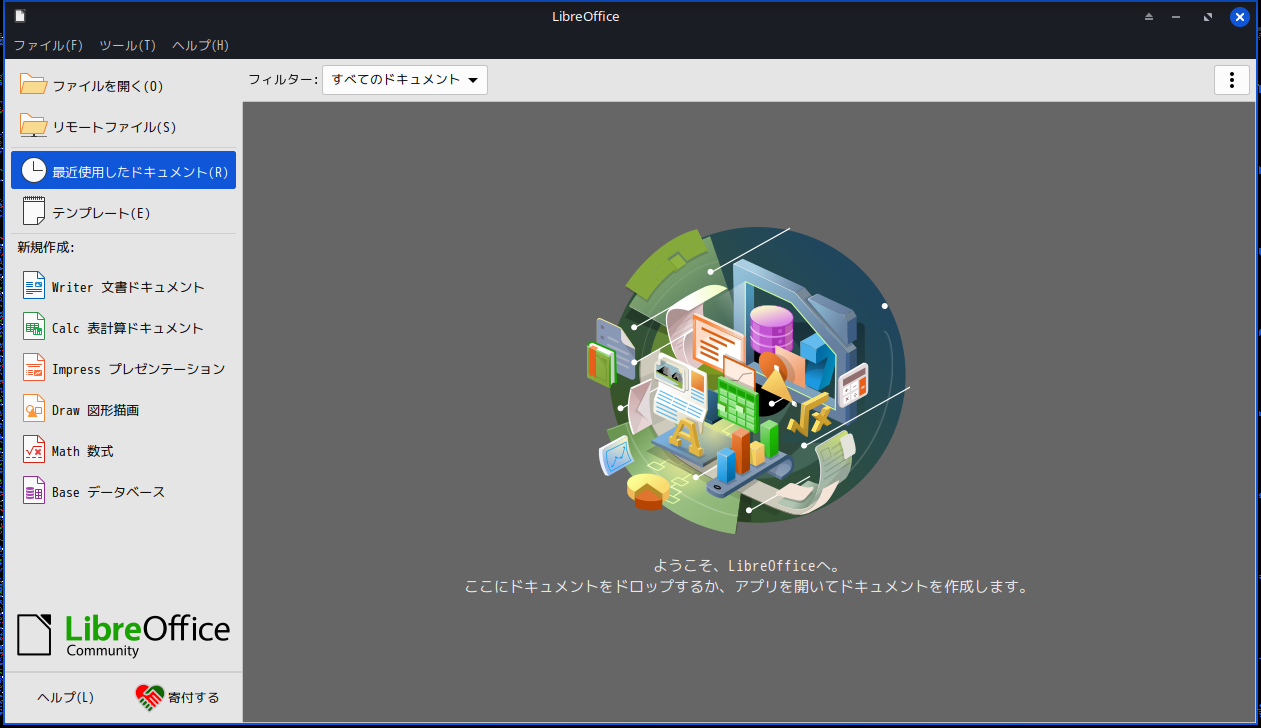Click the LibreOffice Community logo
The height and width of the screenshot is (728, 1261).
124,634
